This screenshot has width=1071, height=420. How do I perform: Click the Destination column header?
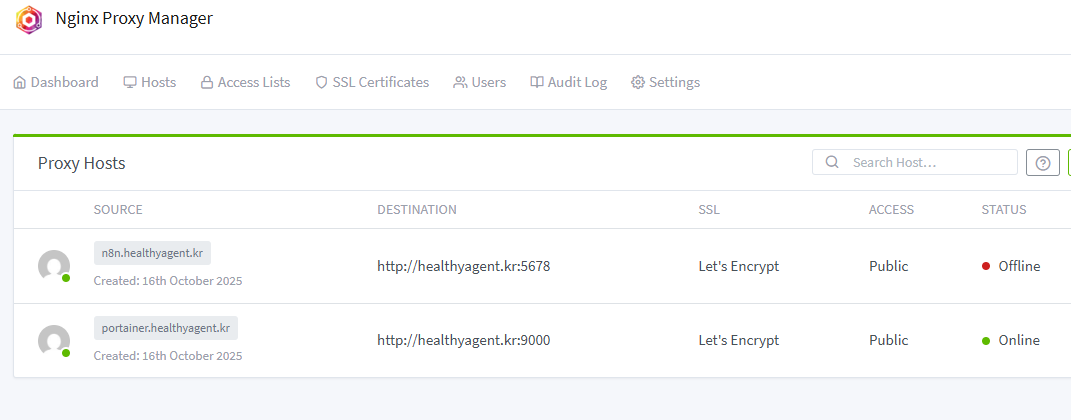click(416, 210)
